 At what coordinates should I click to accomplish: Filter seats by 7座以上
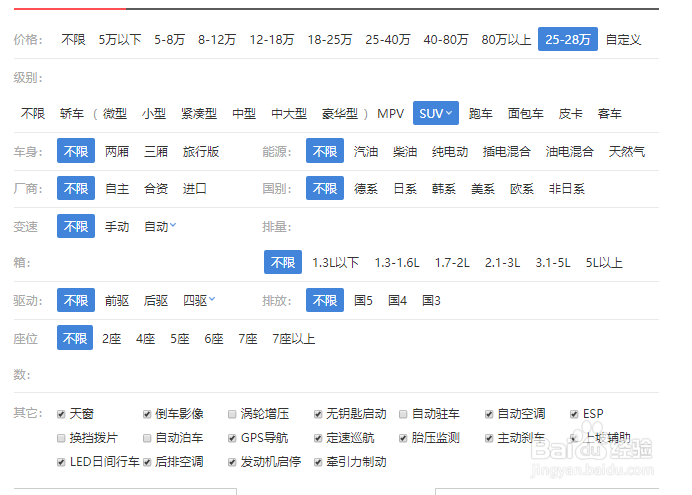[x=293, y=339]
